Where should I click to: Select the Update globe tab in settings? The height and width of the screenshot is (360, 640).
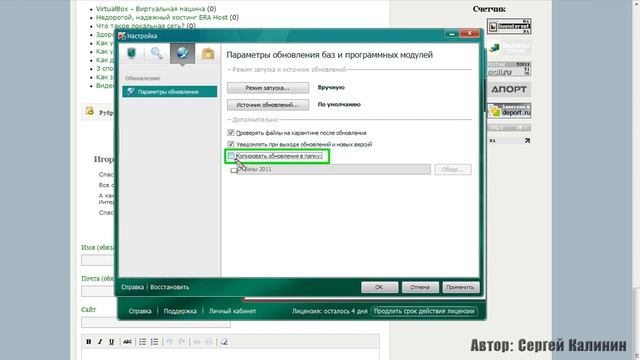click(182, 53)
